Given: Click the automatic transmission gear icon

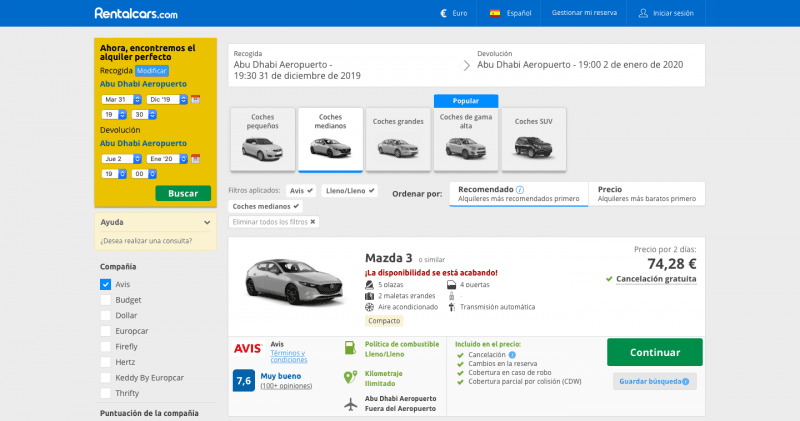Looking at the screenshot, I should tap(452, 307).
